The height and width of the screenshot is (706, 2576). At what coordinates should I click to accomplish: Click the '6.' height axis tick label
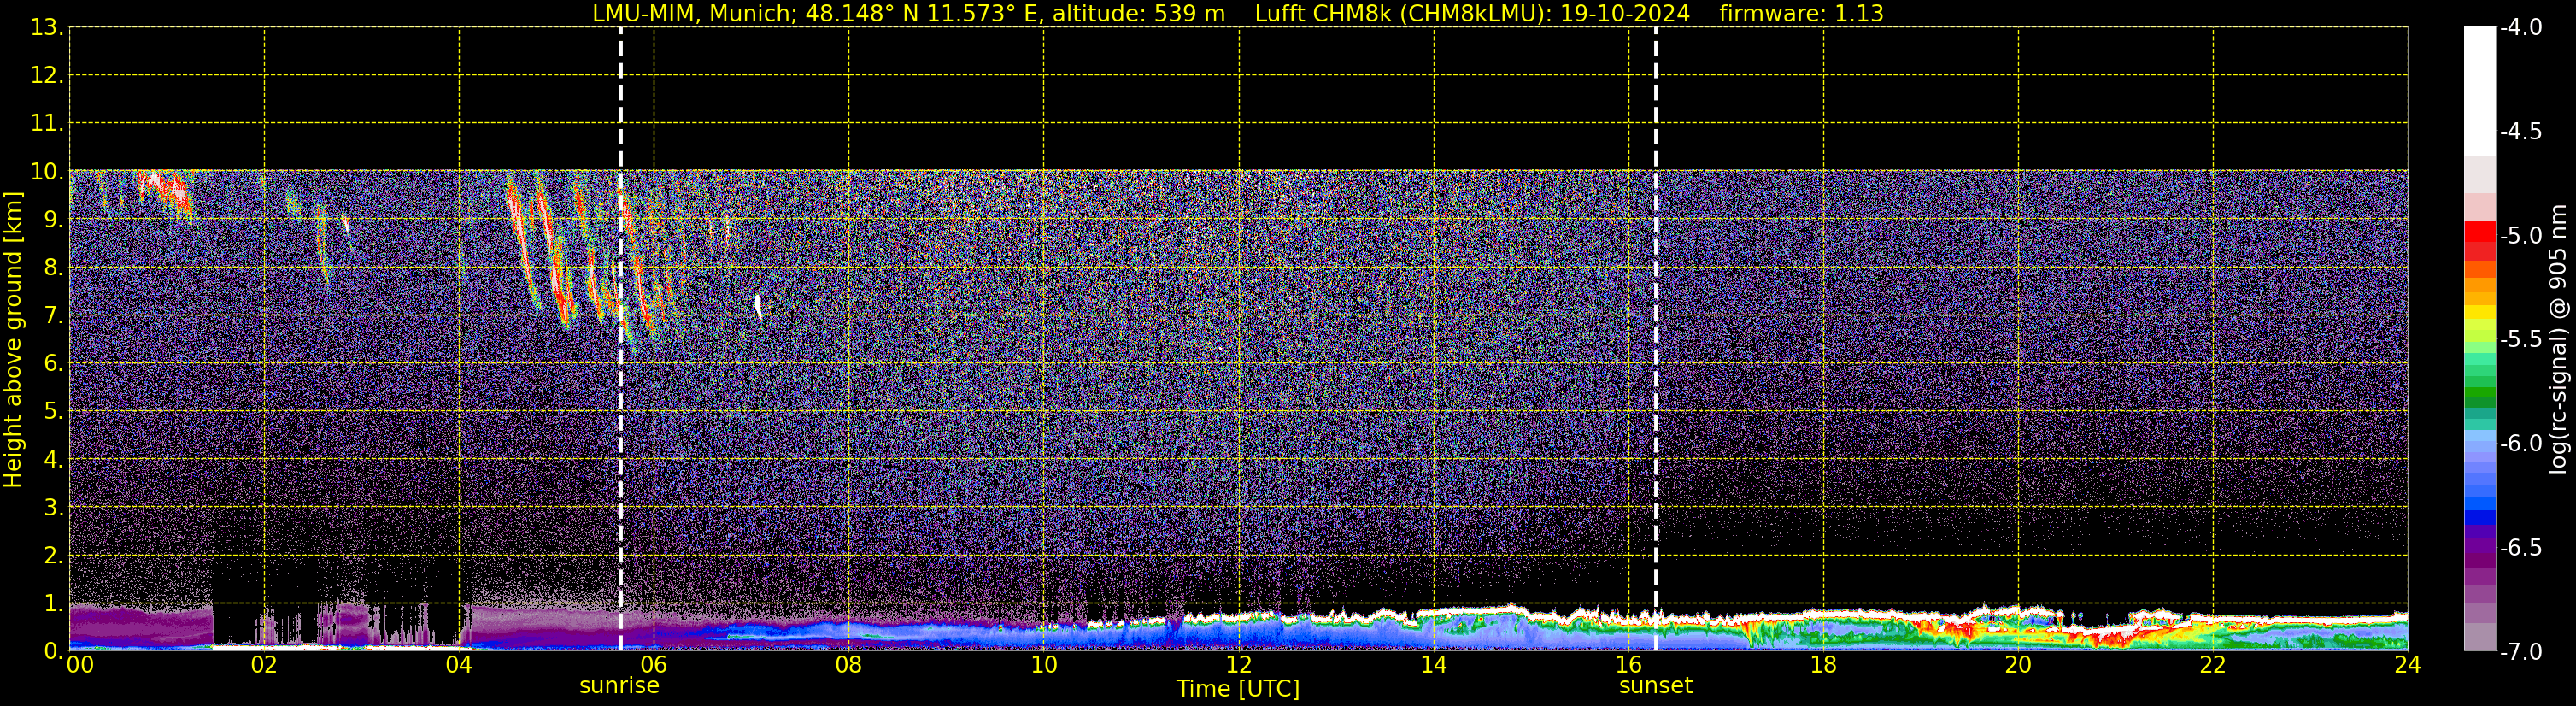pos(53,364)
